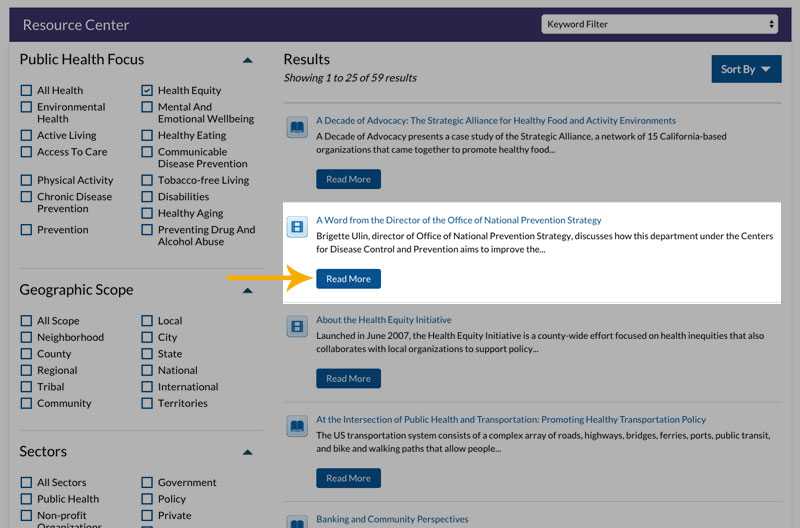
Task: Check the Tobacco-free Living checkbox
Action: (x=147, y=180)
